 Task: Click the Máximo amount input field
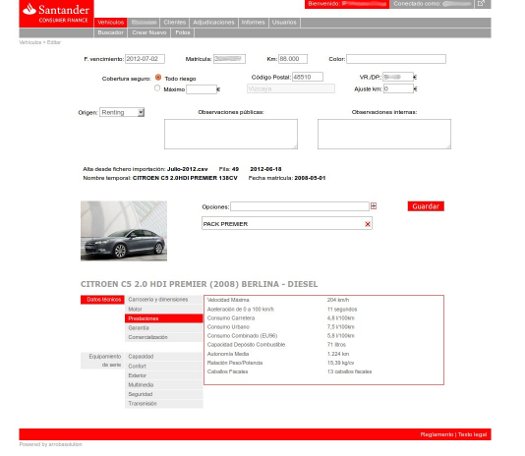202,89
